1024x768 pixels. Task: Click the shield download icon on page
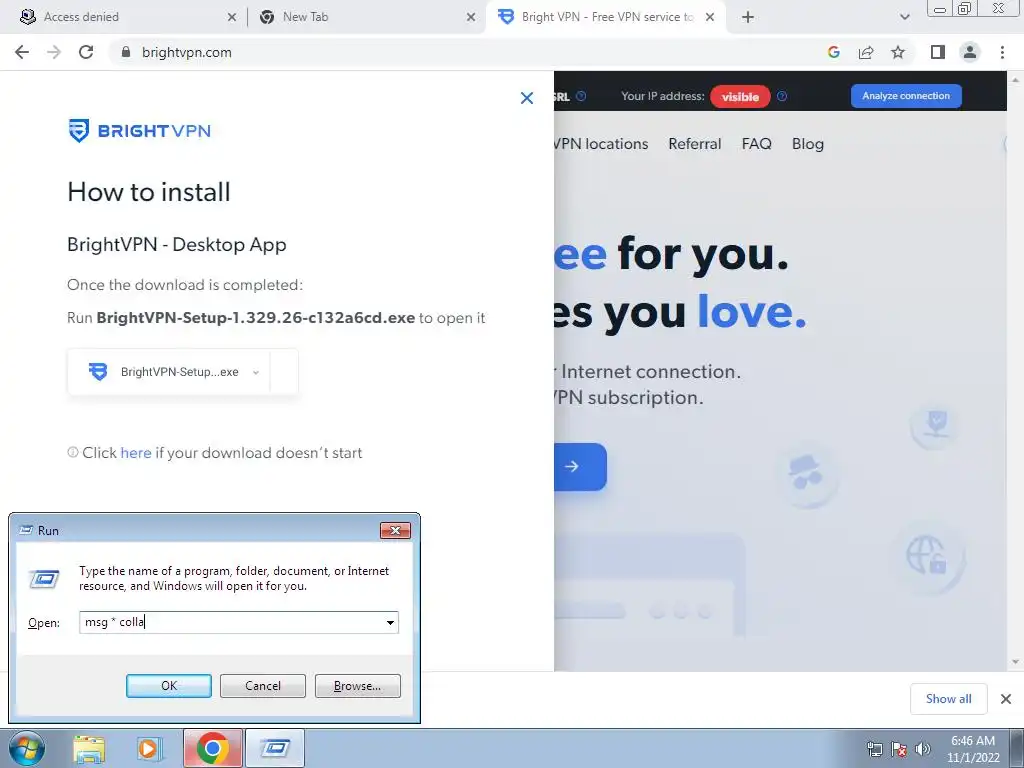(x=935, y=423)
